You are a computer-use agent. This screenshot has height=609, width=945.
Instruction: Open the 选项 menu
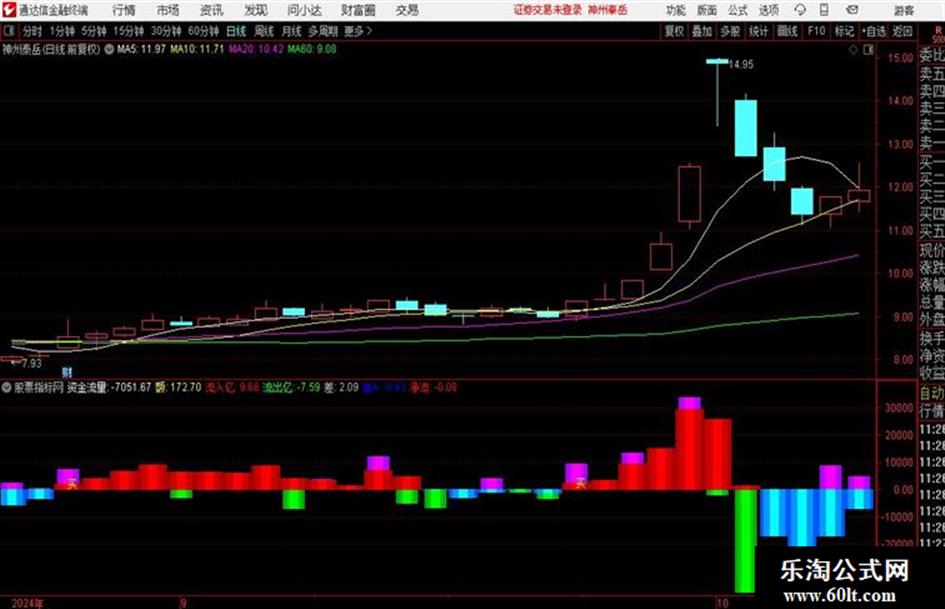(768, 10)
